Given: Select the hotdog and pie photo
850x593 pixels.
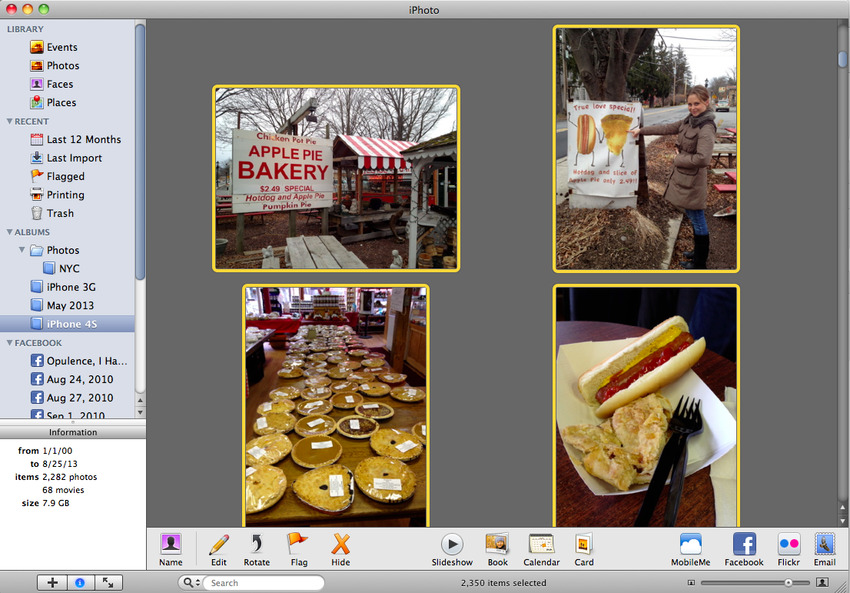Looking at the screenshot, I should click(x=646, y=406).
